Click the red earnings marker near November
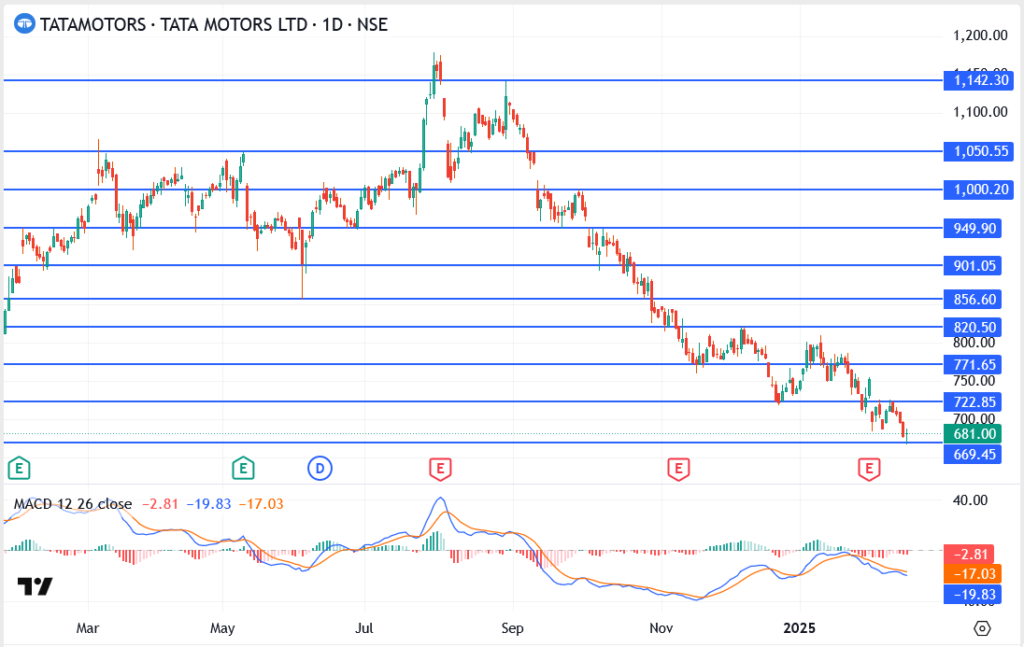The width and height of the screenshot is (1024, 647). (x=679, y=467)
